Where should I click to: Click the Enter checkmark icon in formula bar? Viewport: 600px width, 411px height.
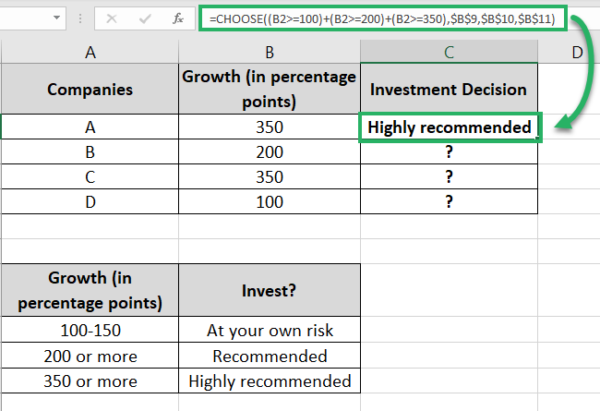[x=145, y=18]
